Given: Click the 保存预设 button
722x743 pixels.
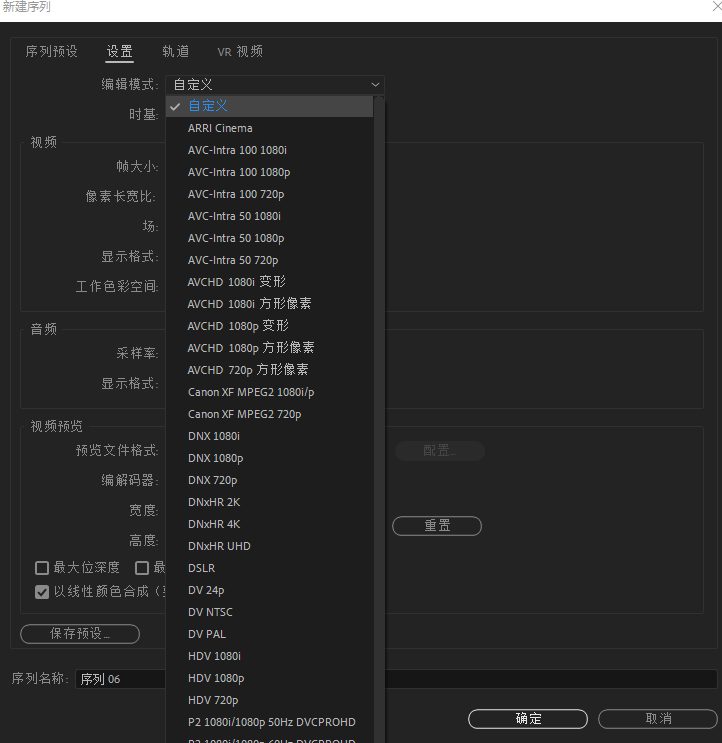Looking at the screenshot, I should 80,634.
